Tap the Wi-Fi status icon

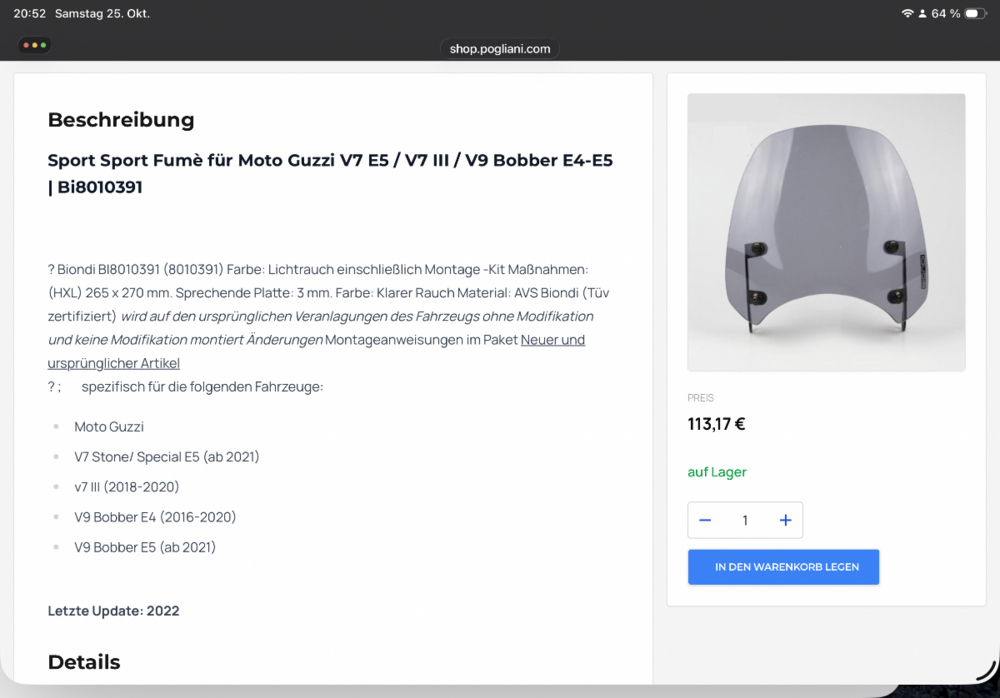[907, 14]
